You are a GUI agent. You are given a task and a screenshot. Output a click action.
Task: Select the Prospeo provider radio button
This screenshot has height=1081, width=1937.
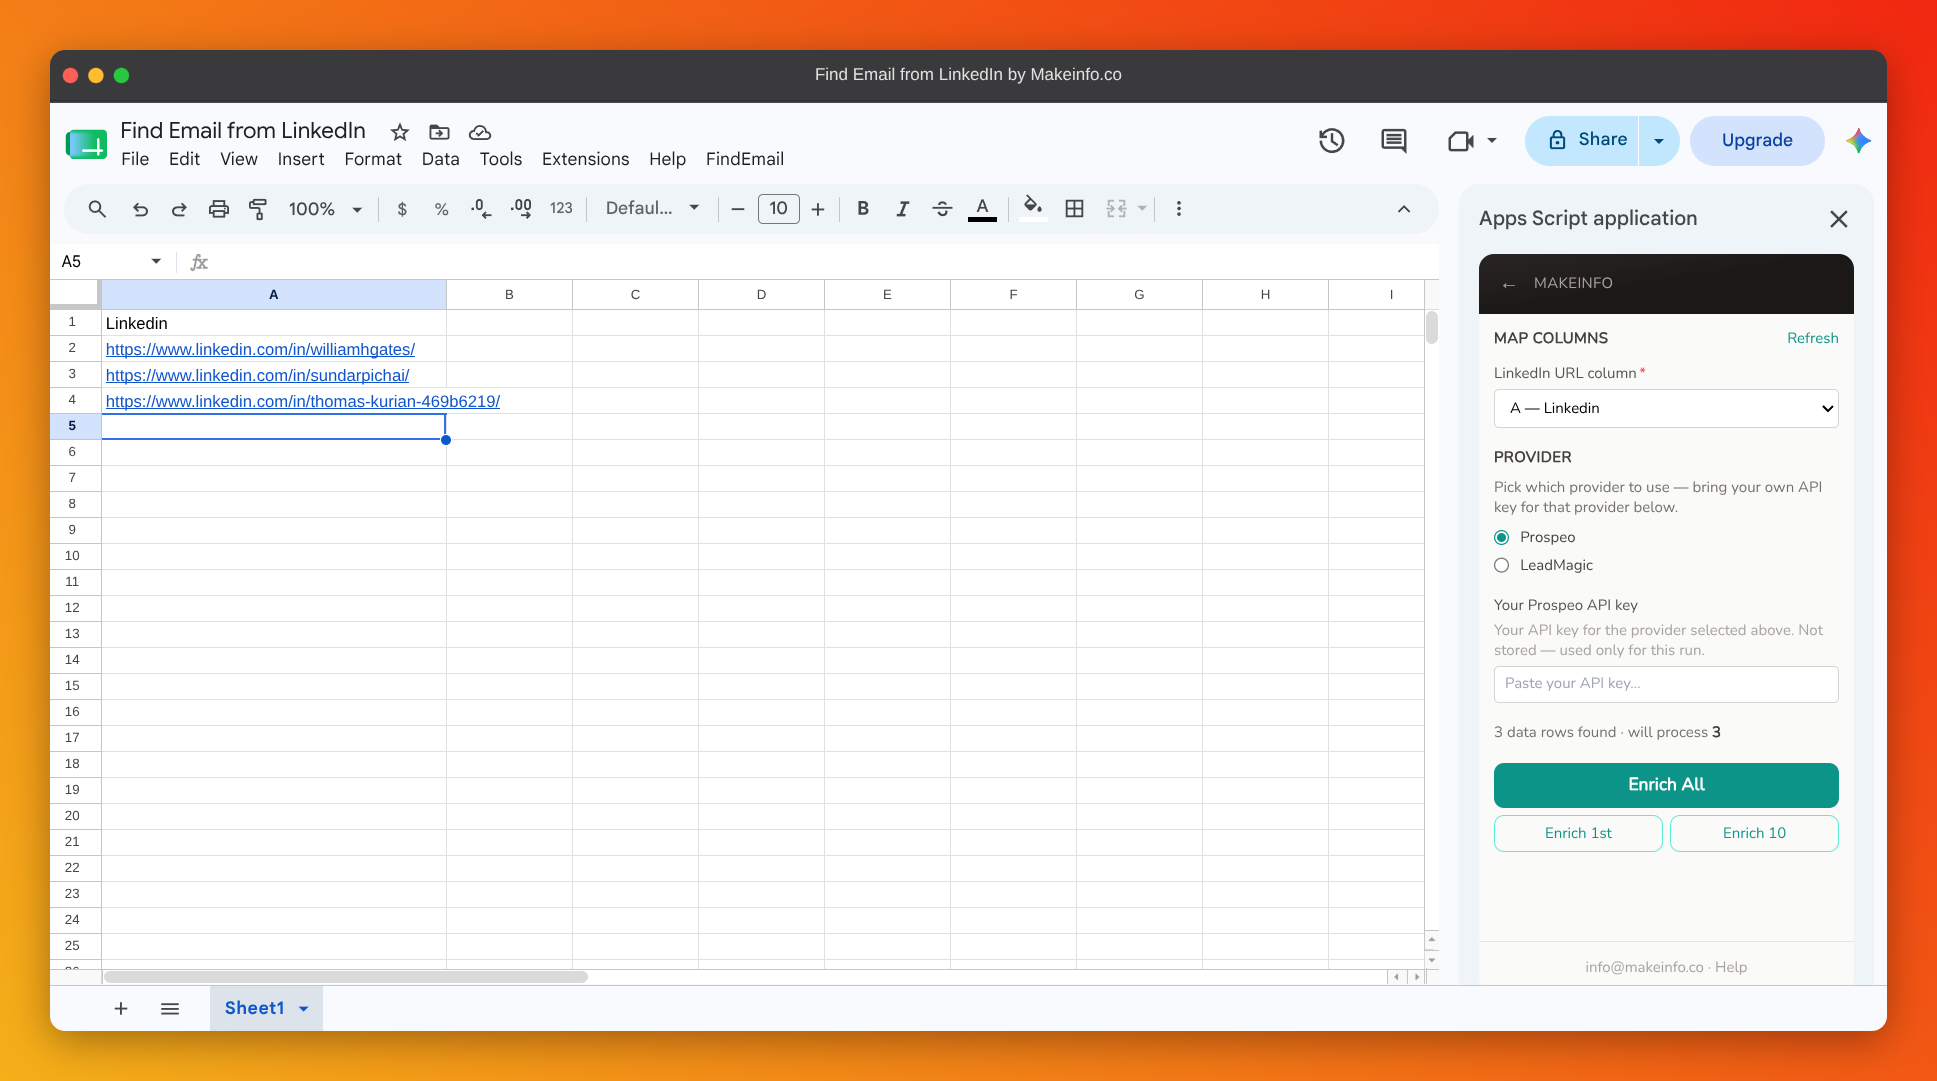[1501, 537]
